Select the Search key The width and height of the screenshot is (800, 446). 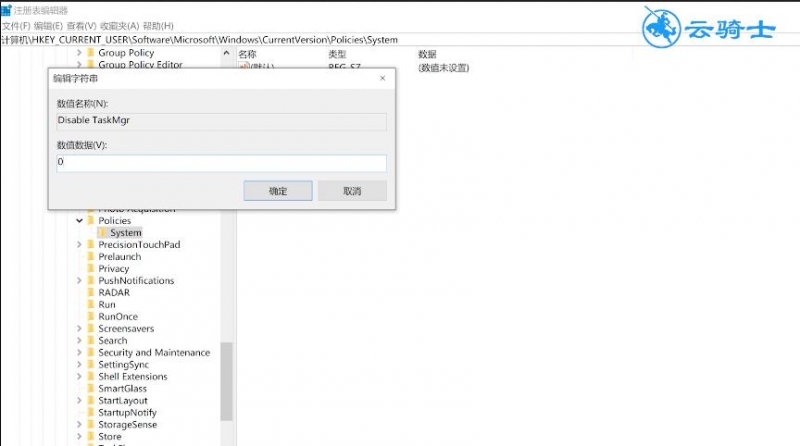pyautogui.click(x=113, y=340)
